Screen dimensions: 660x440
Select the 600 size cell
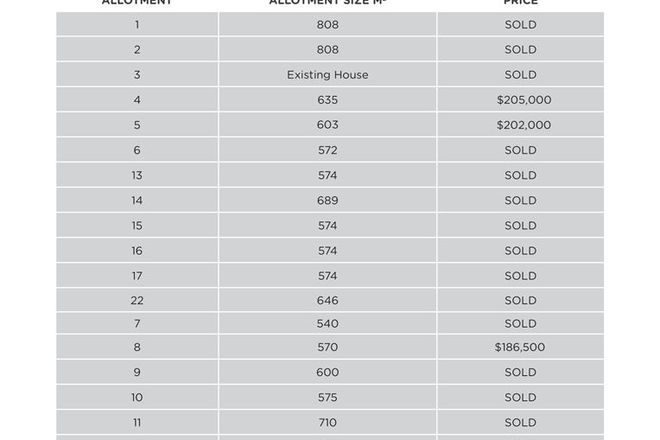(327, 373)
